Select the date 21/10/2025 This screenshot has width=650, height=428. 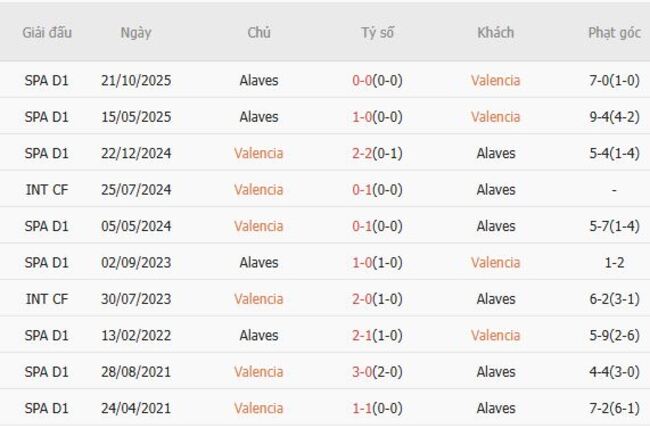136,81
